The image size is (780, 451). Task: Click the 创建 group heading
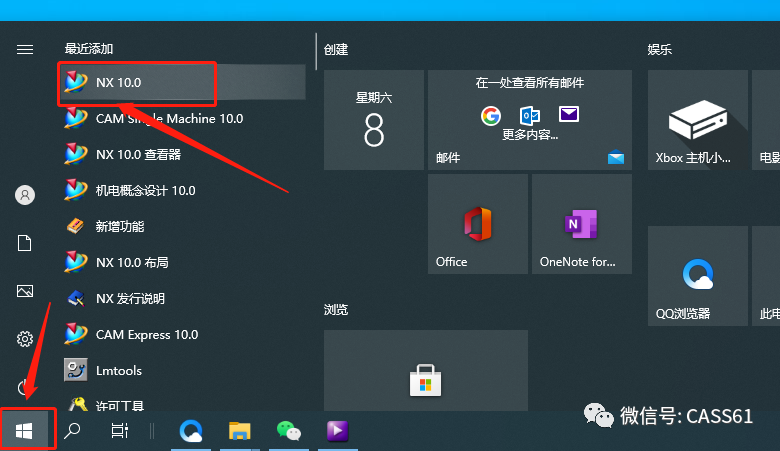pos(336,50)
